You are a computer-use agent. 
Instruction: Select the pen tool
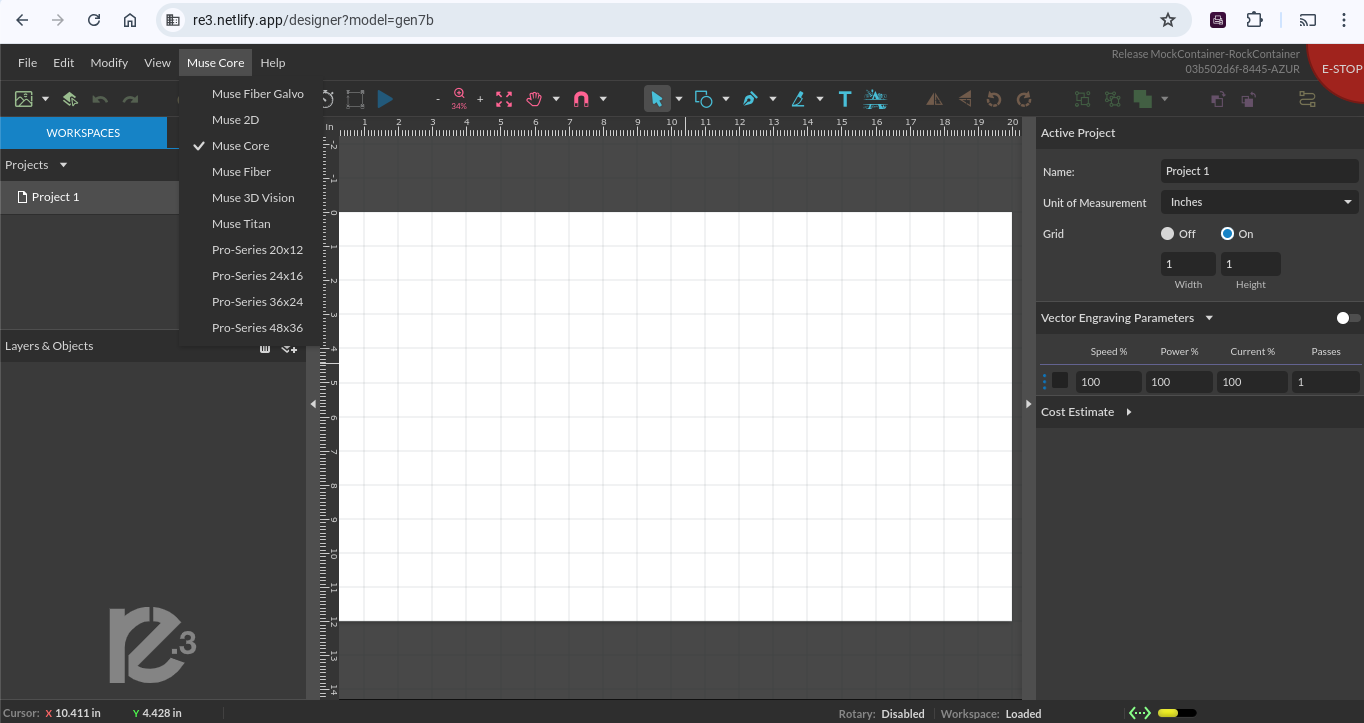750,99
